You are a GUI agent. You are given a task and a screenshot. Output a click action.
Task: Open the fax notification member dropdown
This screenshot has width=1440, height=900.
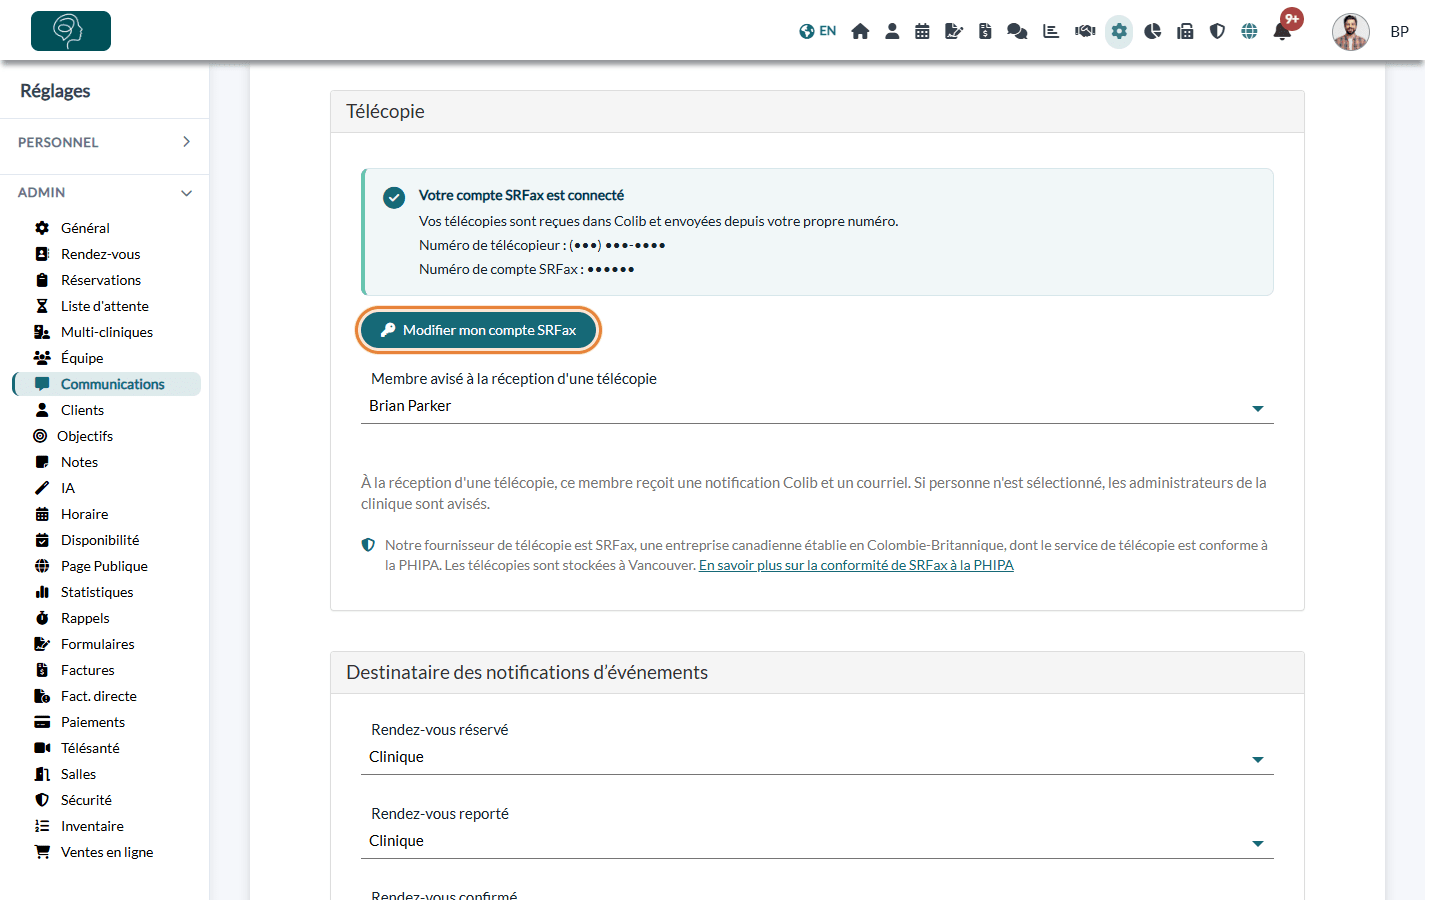[x=817, y=406]
